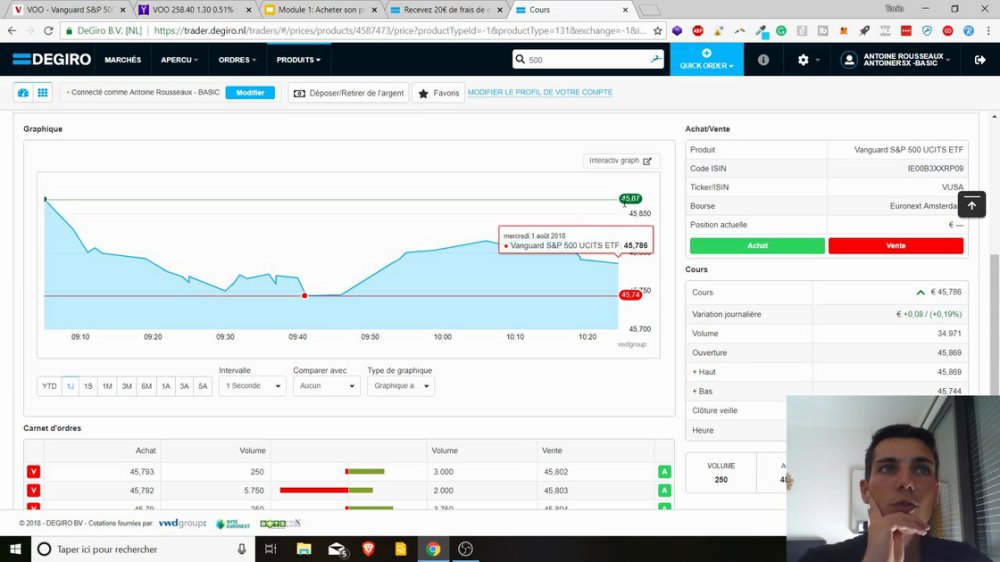Open Favoris button
Image resolution: width=1000 pixels, height=562 pixels.
439,93
